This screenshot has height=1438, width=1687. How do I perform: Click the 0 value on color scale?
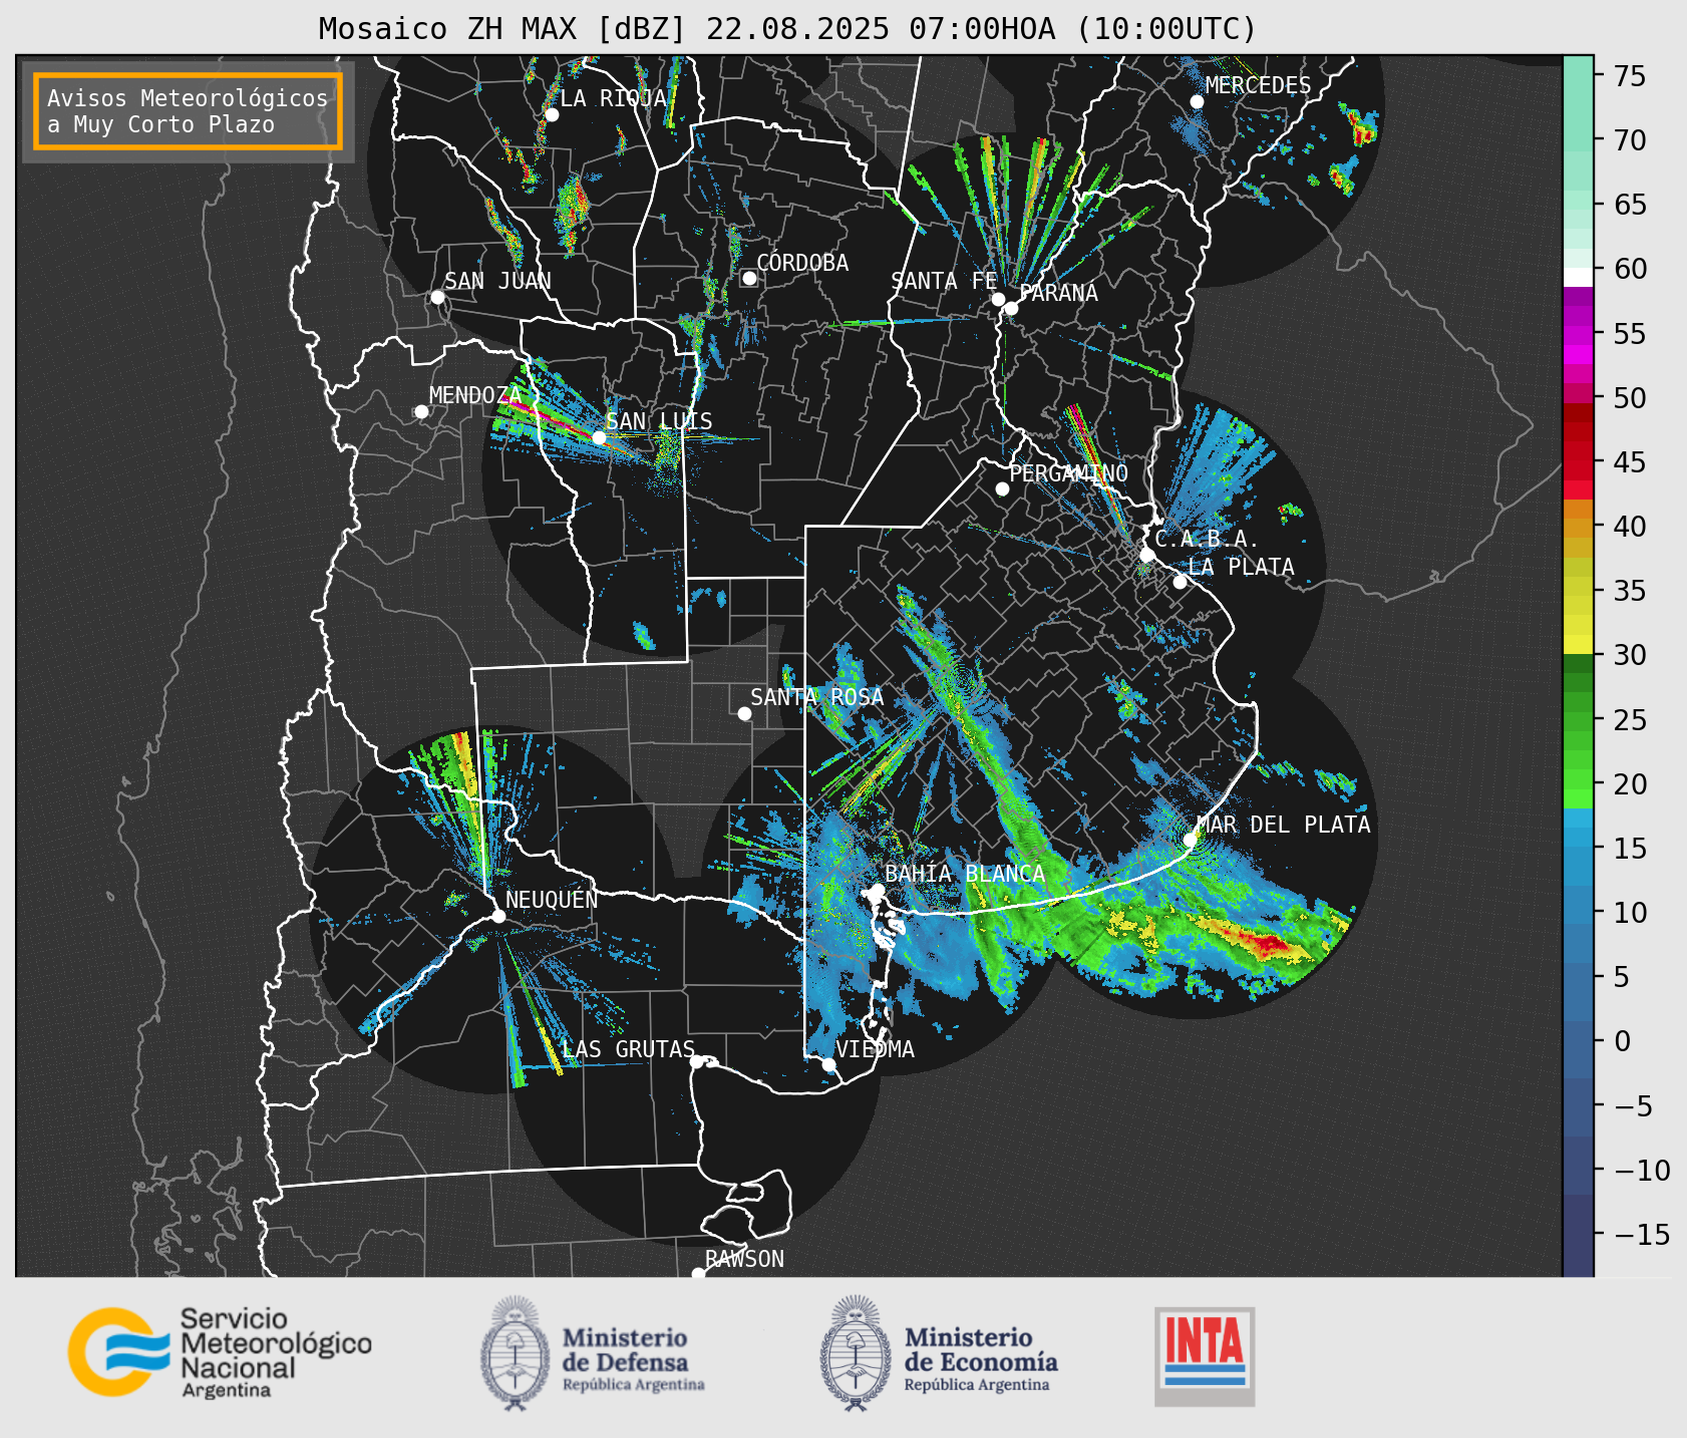point(1621,1042)
